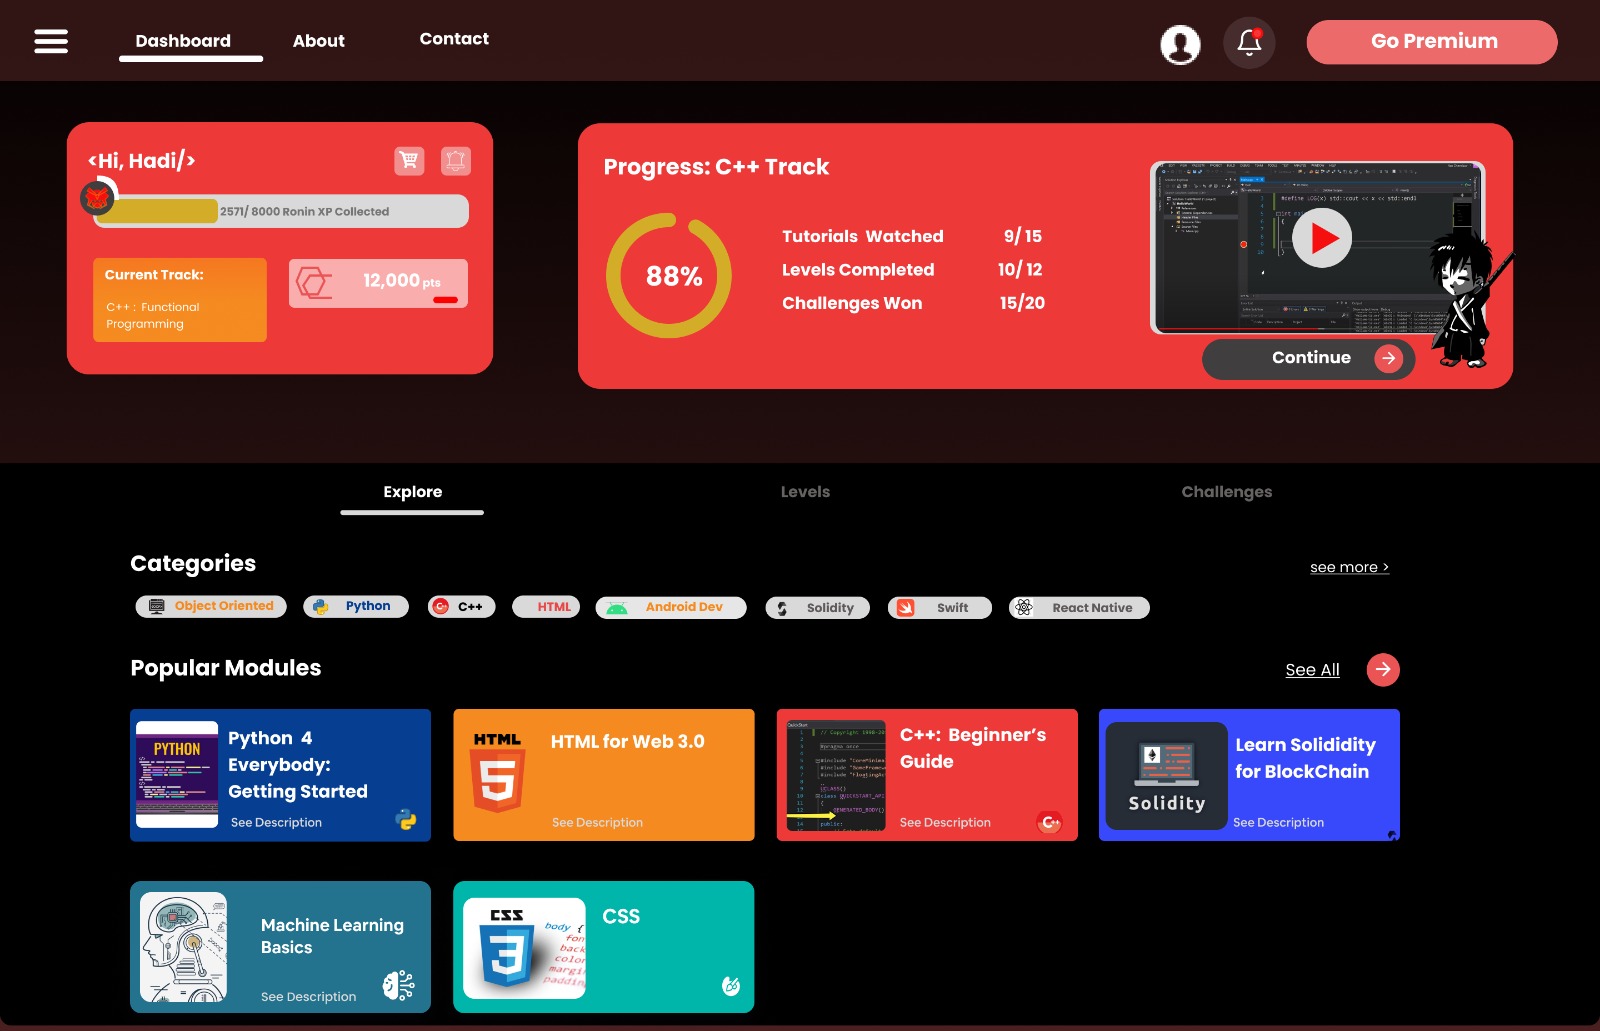Click the HTML for Web 3.0 title

627,742
